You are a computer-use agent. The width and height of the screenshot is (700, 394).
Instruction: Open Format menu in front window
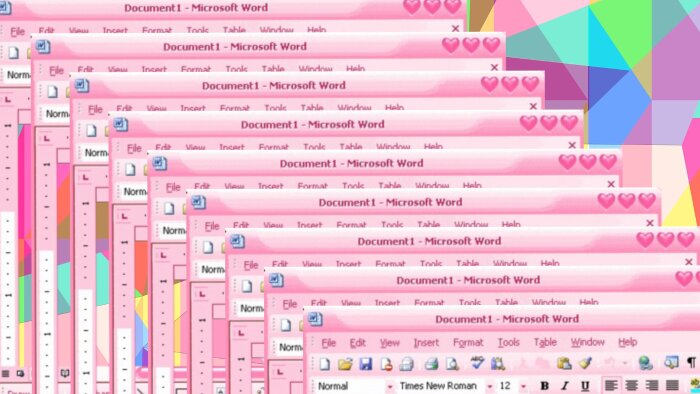pyautogui.click(x=468, y=343)
